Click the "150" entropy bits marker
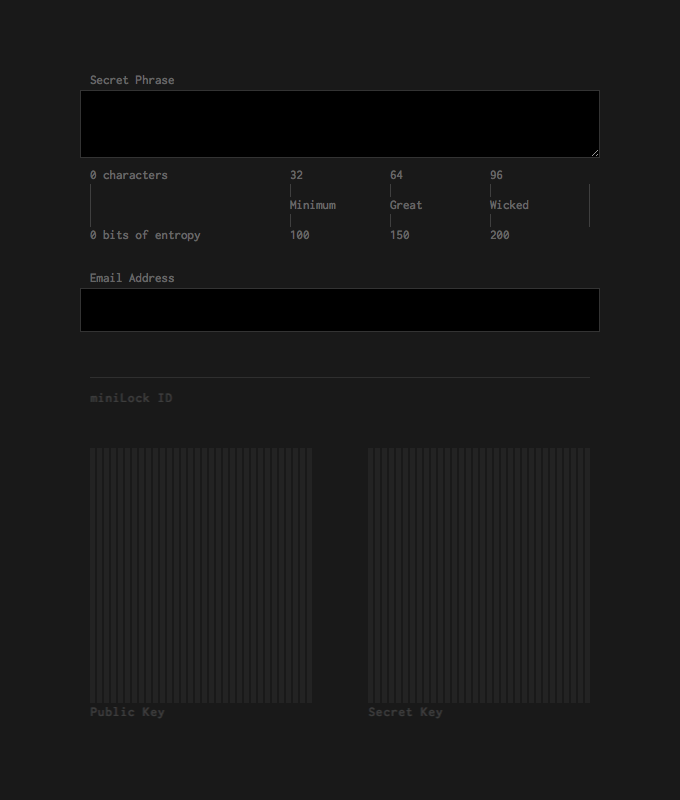 (x=399, y=235)
